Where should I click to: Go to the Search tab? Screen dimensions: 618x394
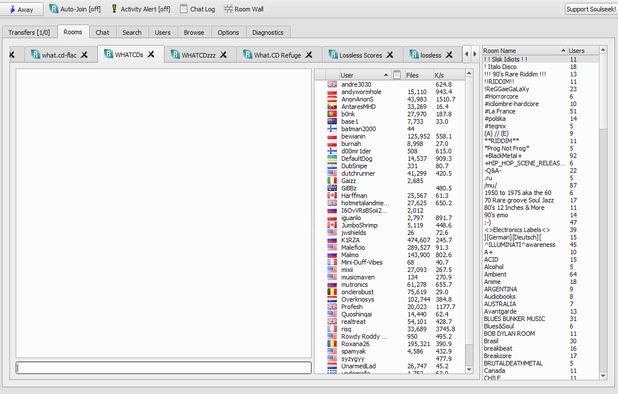click(x=132, y=32)
